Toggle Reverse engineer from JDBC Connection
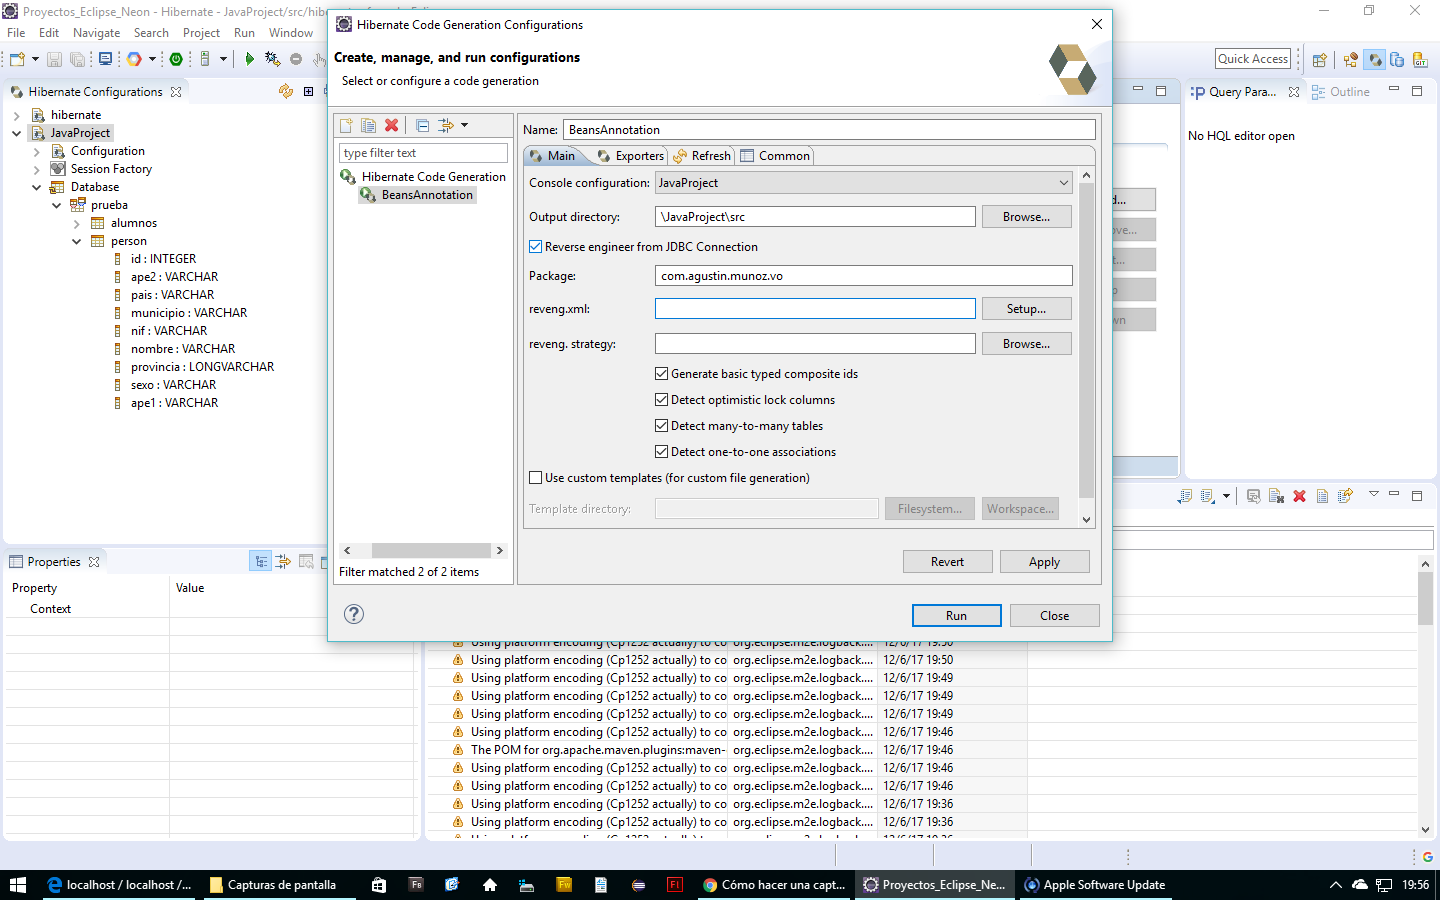The width and height of the screenshot is (1440, 900). [x=536, y=247]
